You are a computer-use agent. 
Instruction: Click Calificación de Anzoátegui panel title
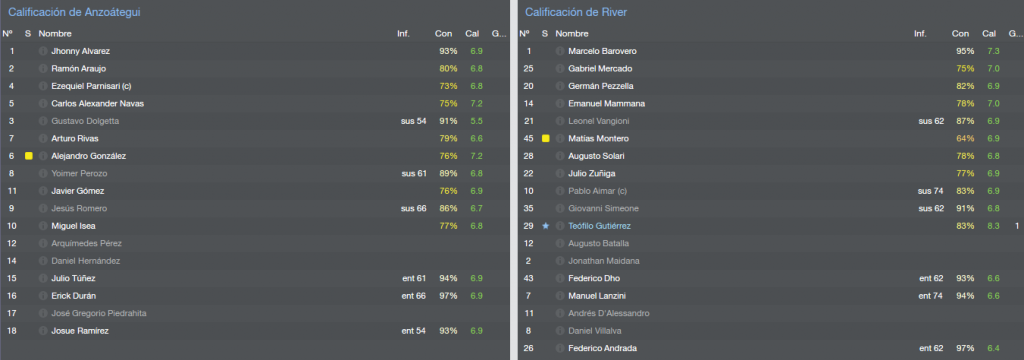[74, 12]
